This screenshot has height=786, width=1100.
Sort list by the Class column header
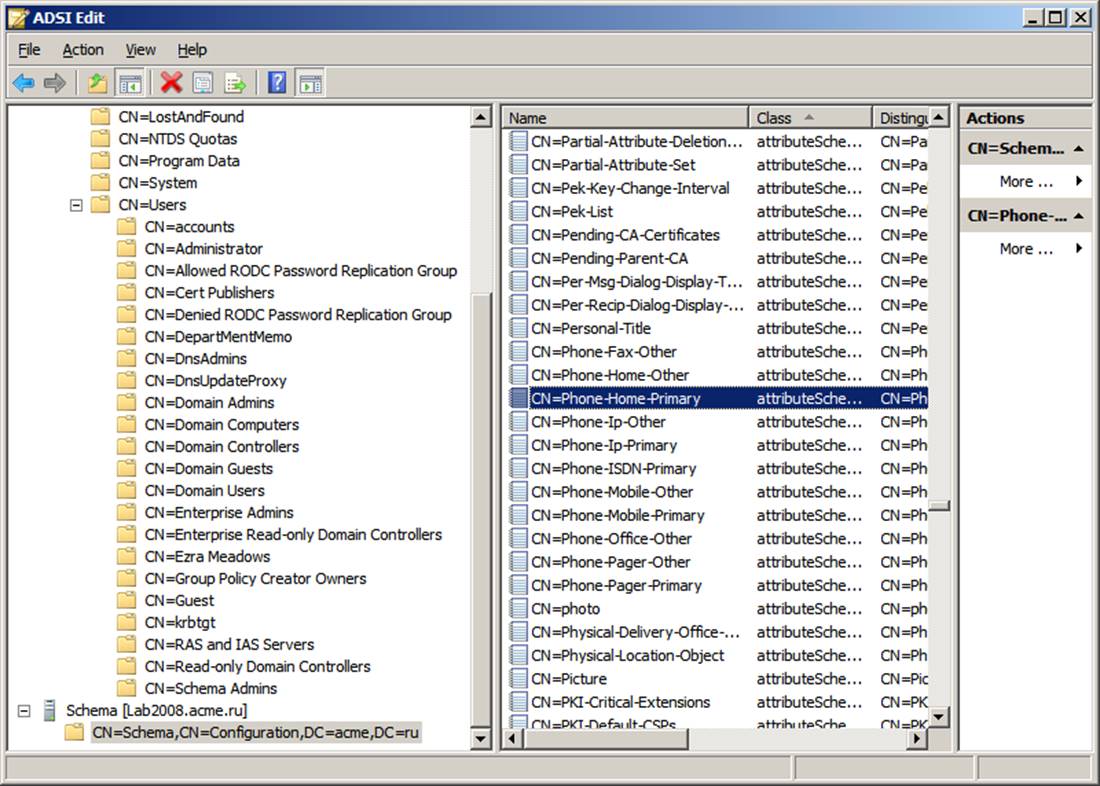809,118
